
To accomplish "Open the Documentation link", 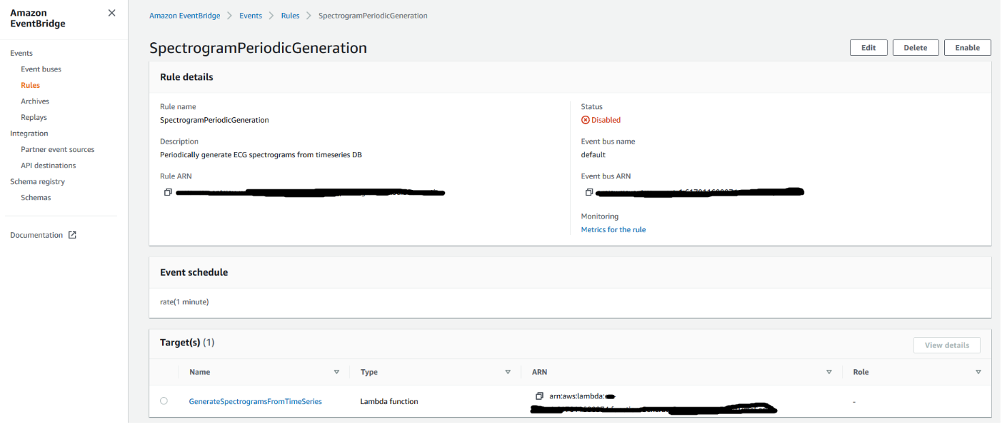I will (36, 235).
